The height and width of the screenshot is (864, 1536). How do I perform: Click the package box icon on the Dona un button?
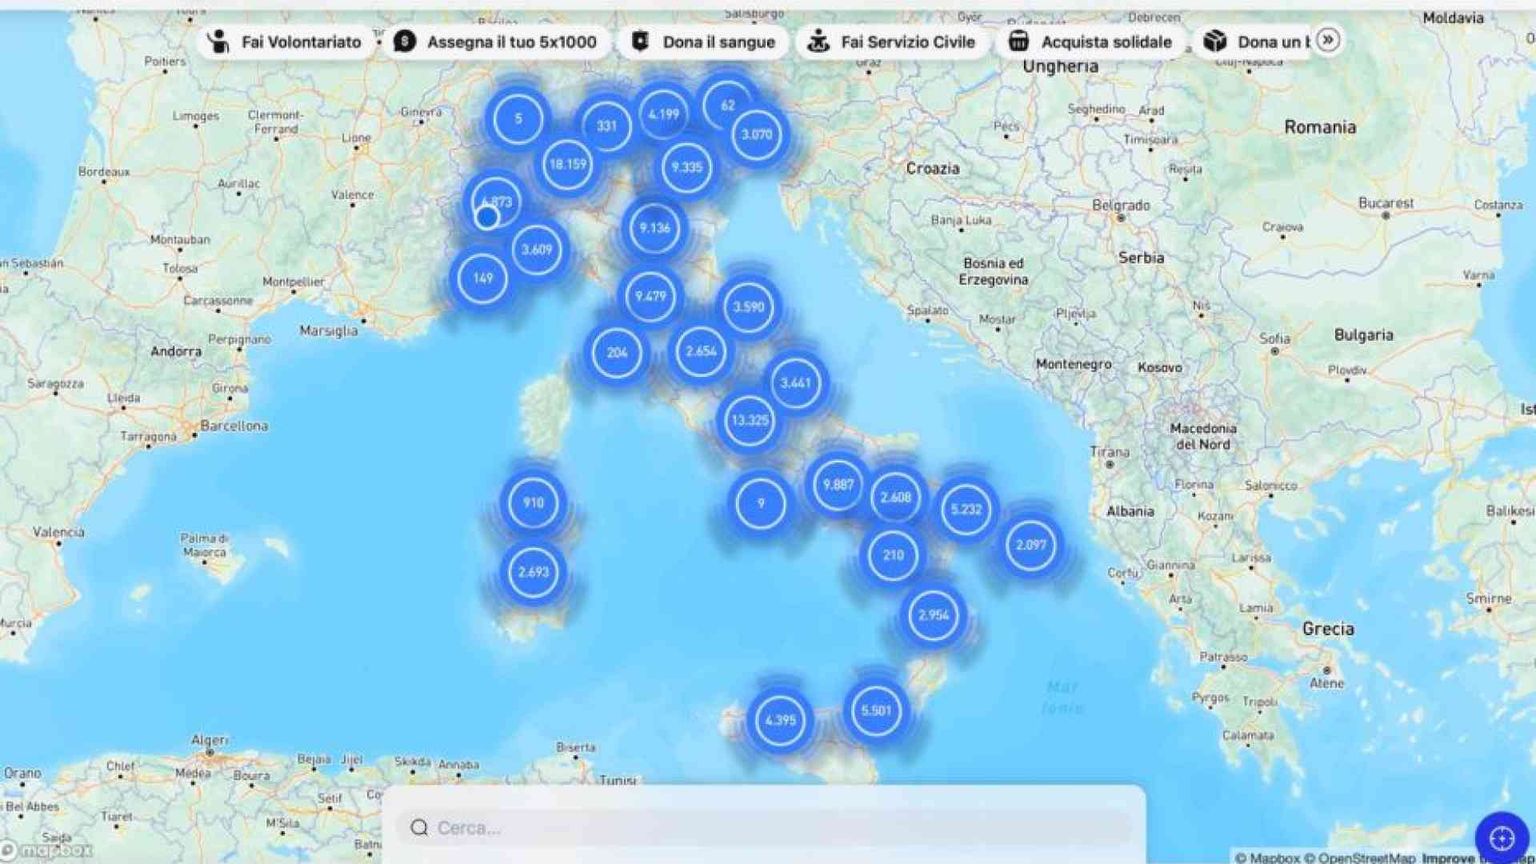pyautogui.click(x=1212, y=41)
